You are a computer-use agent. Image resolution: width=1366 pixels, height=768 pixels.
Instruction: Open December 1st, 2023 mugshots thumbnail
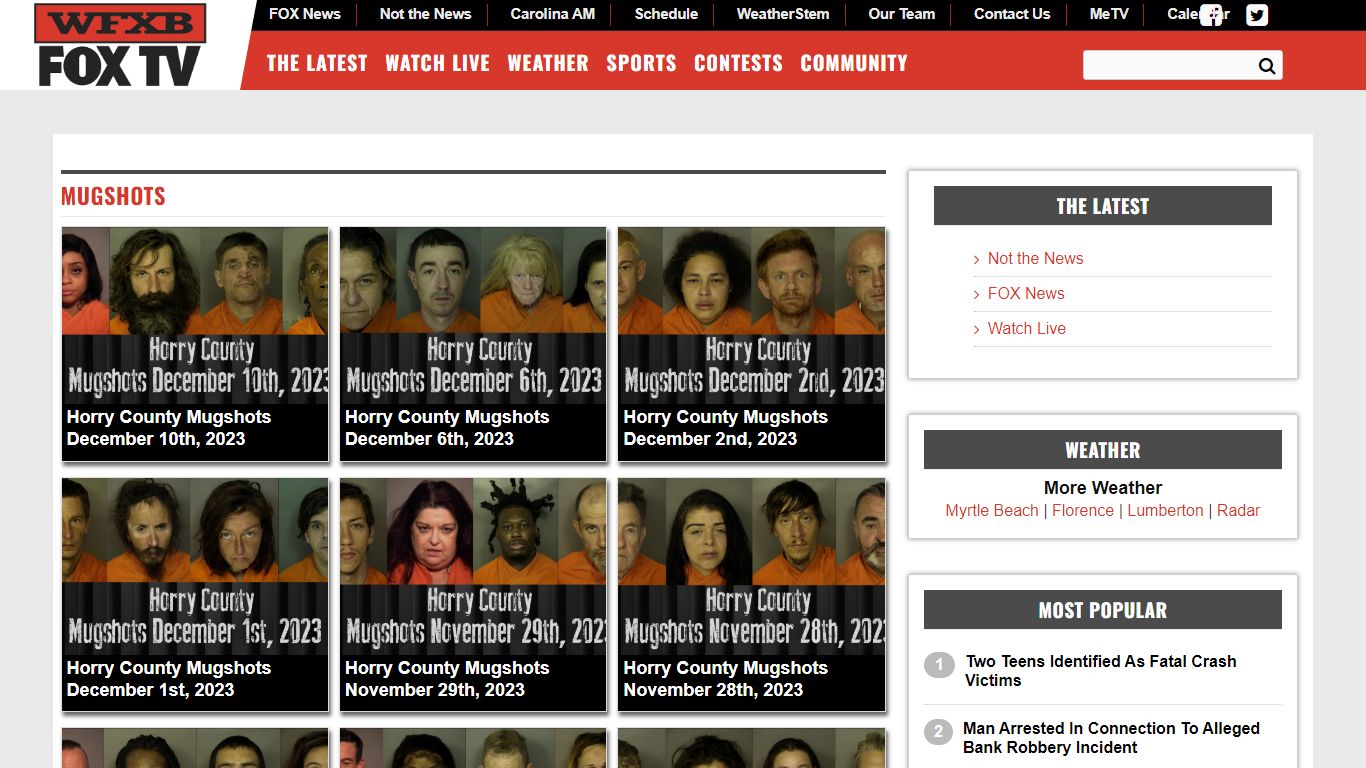(195, 565)
